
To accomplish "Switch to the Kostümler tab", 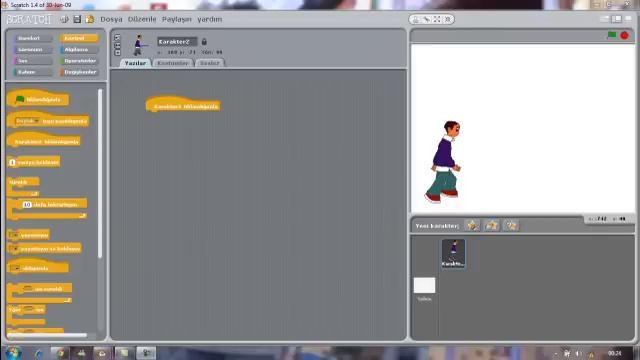I will 173,63.
